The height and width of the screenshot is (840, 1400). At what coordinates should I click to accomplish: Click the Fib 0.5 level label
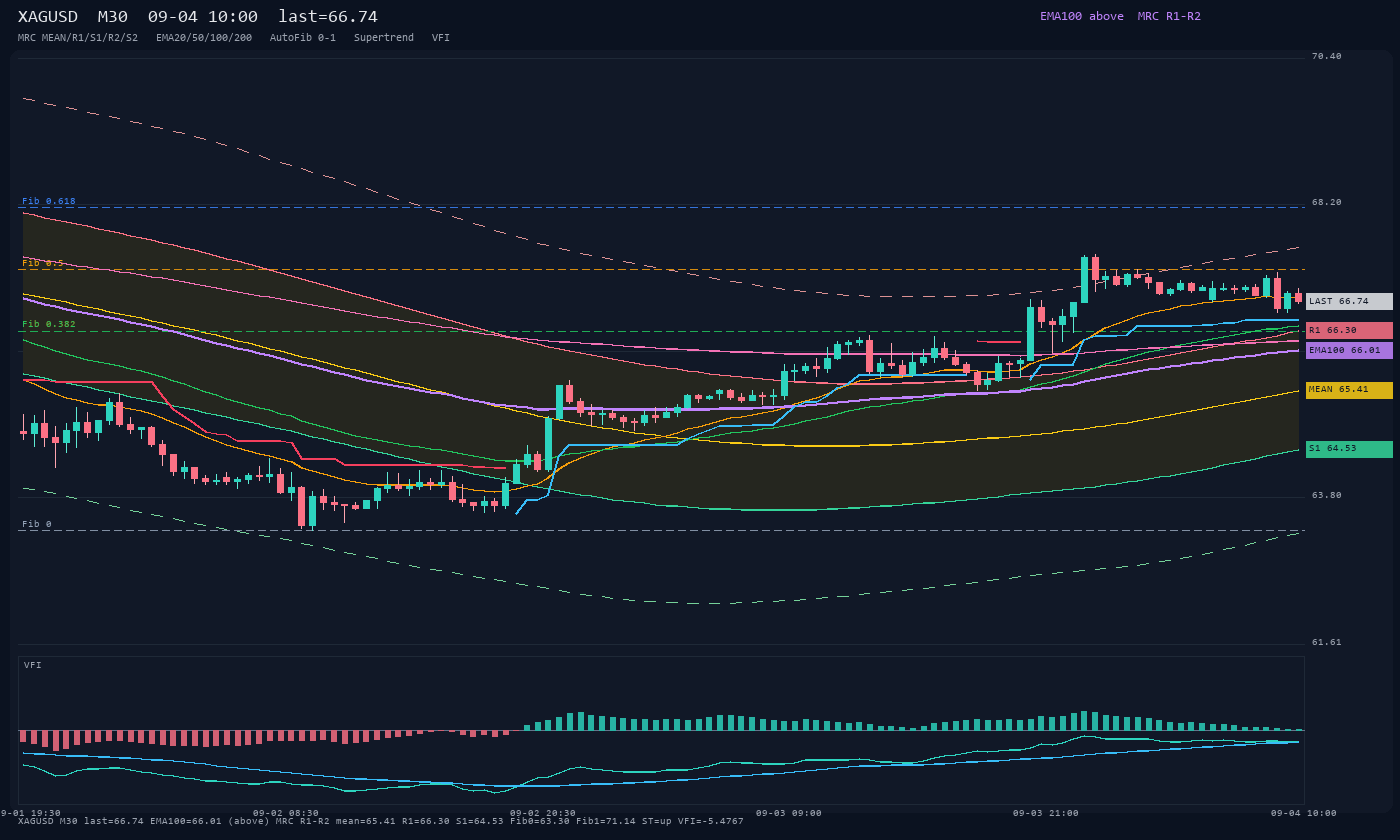coord(43,263)
